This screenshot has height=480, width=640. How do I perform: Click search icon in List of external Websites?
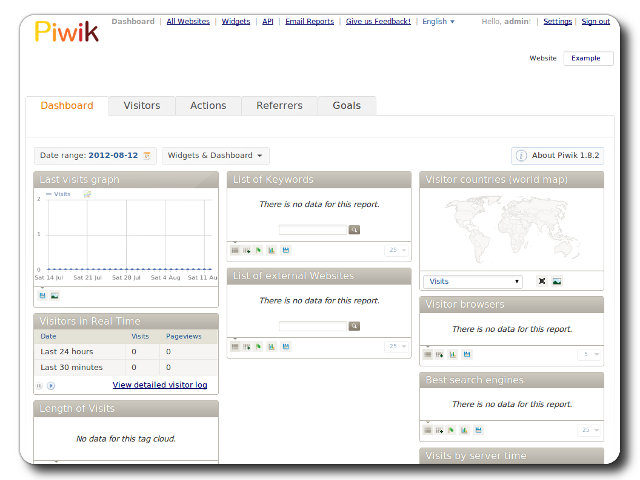click(x=354, y=326)
